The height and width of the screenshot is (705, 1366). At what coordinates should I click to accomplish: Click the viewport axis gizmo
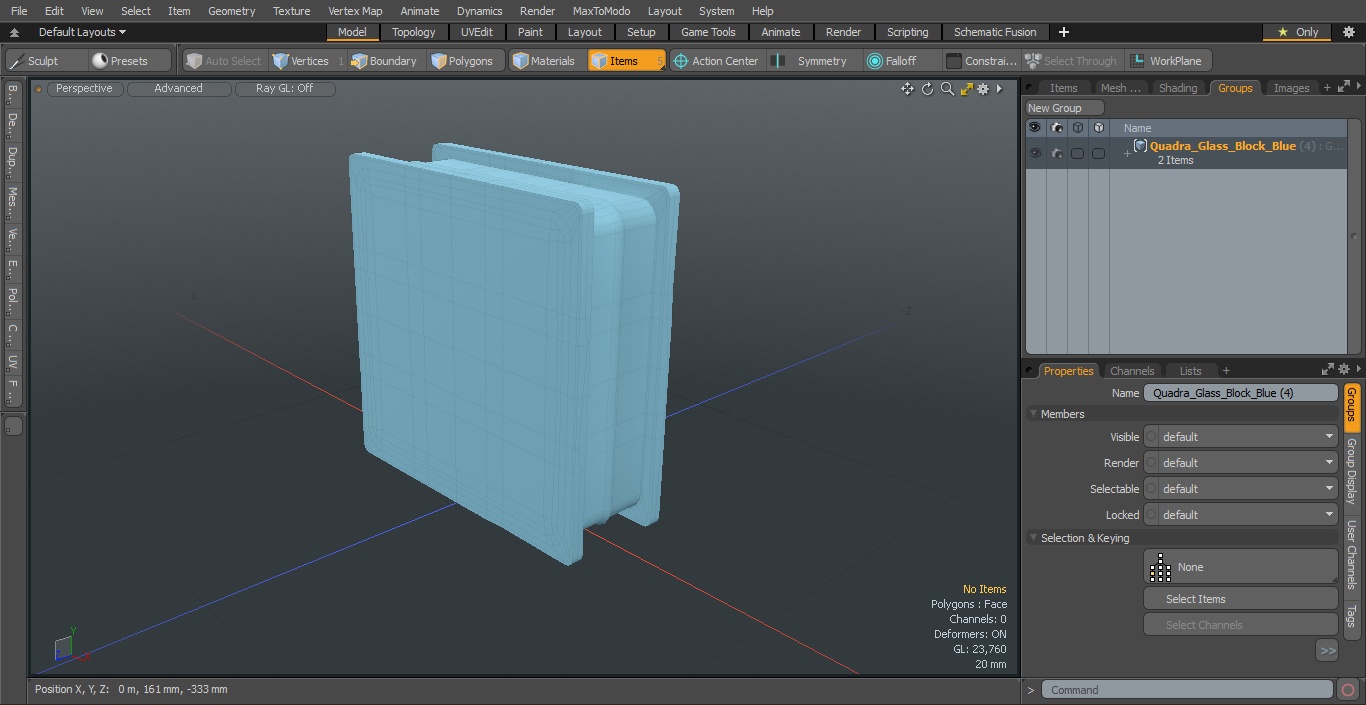(x=68, y=647)
